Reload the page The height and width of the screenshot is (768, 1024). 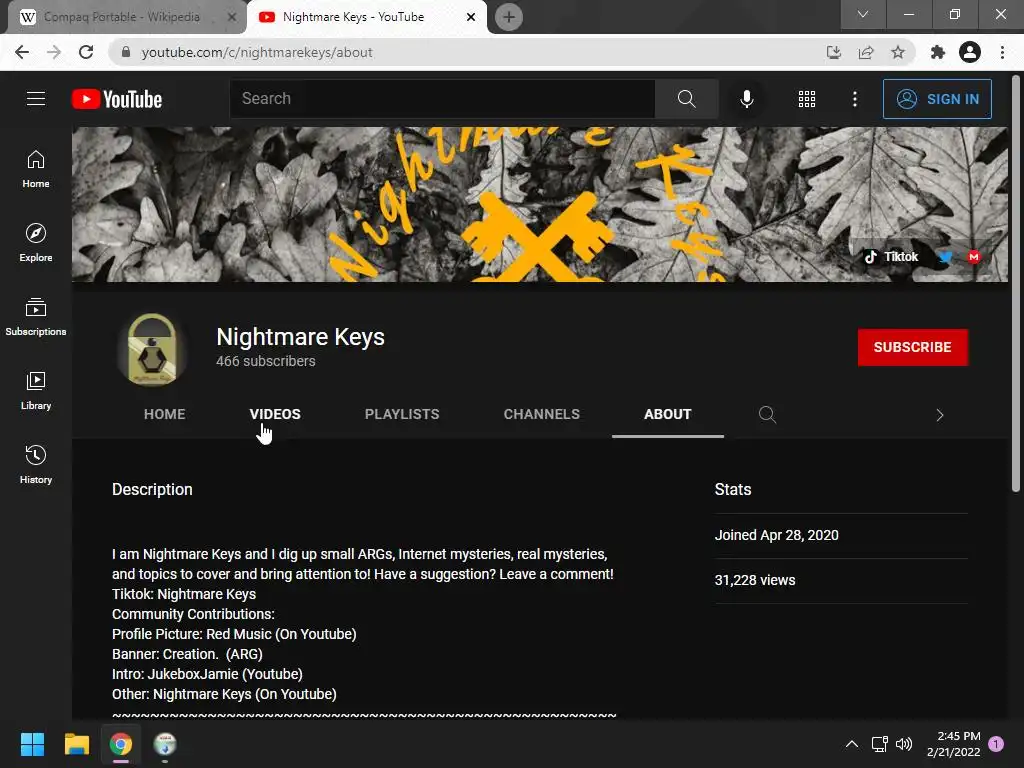coord(86,52)
